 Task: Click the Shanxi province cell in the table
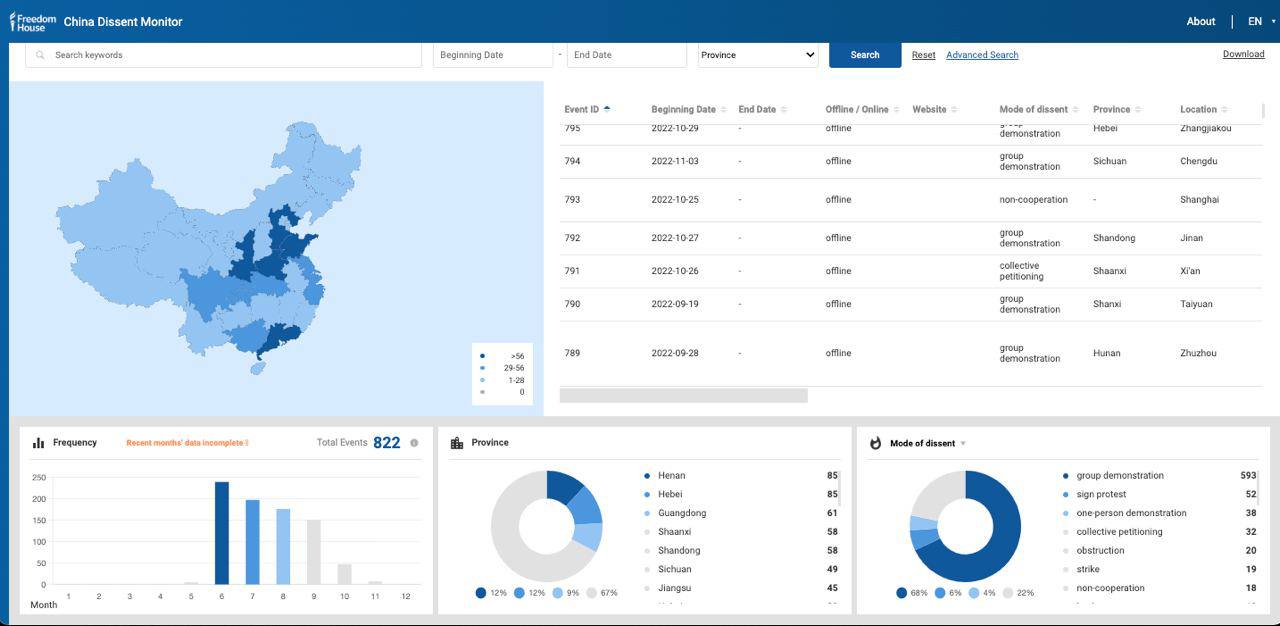[1107, 304]
